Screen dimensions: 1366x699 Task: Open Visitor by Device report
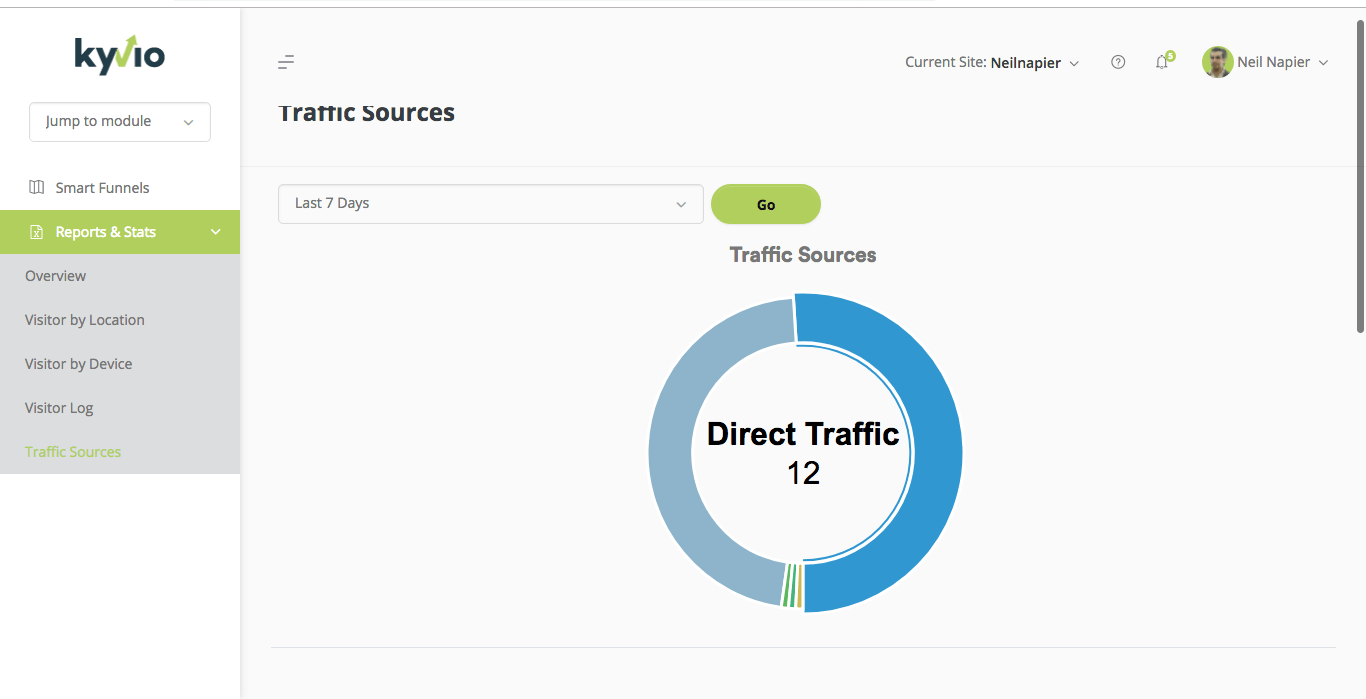point(79,364)
